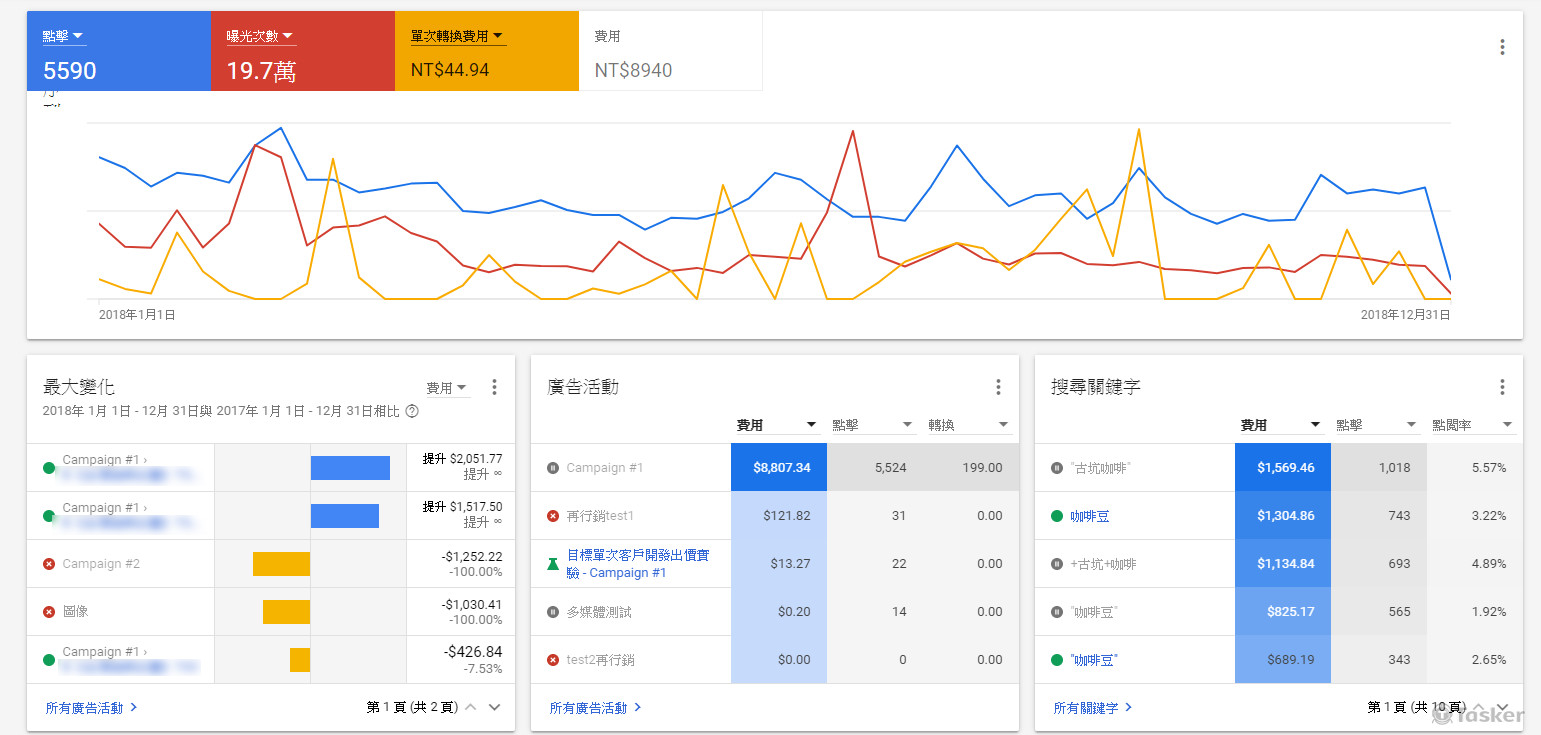Open the 最大變化 panel options menu
The width and height of the screenshot is (1541, 735).
[x=494, y=387]
